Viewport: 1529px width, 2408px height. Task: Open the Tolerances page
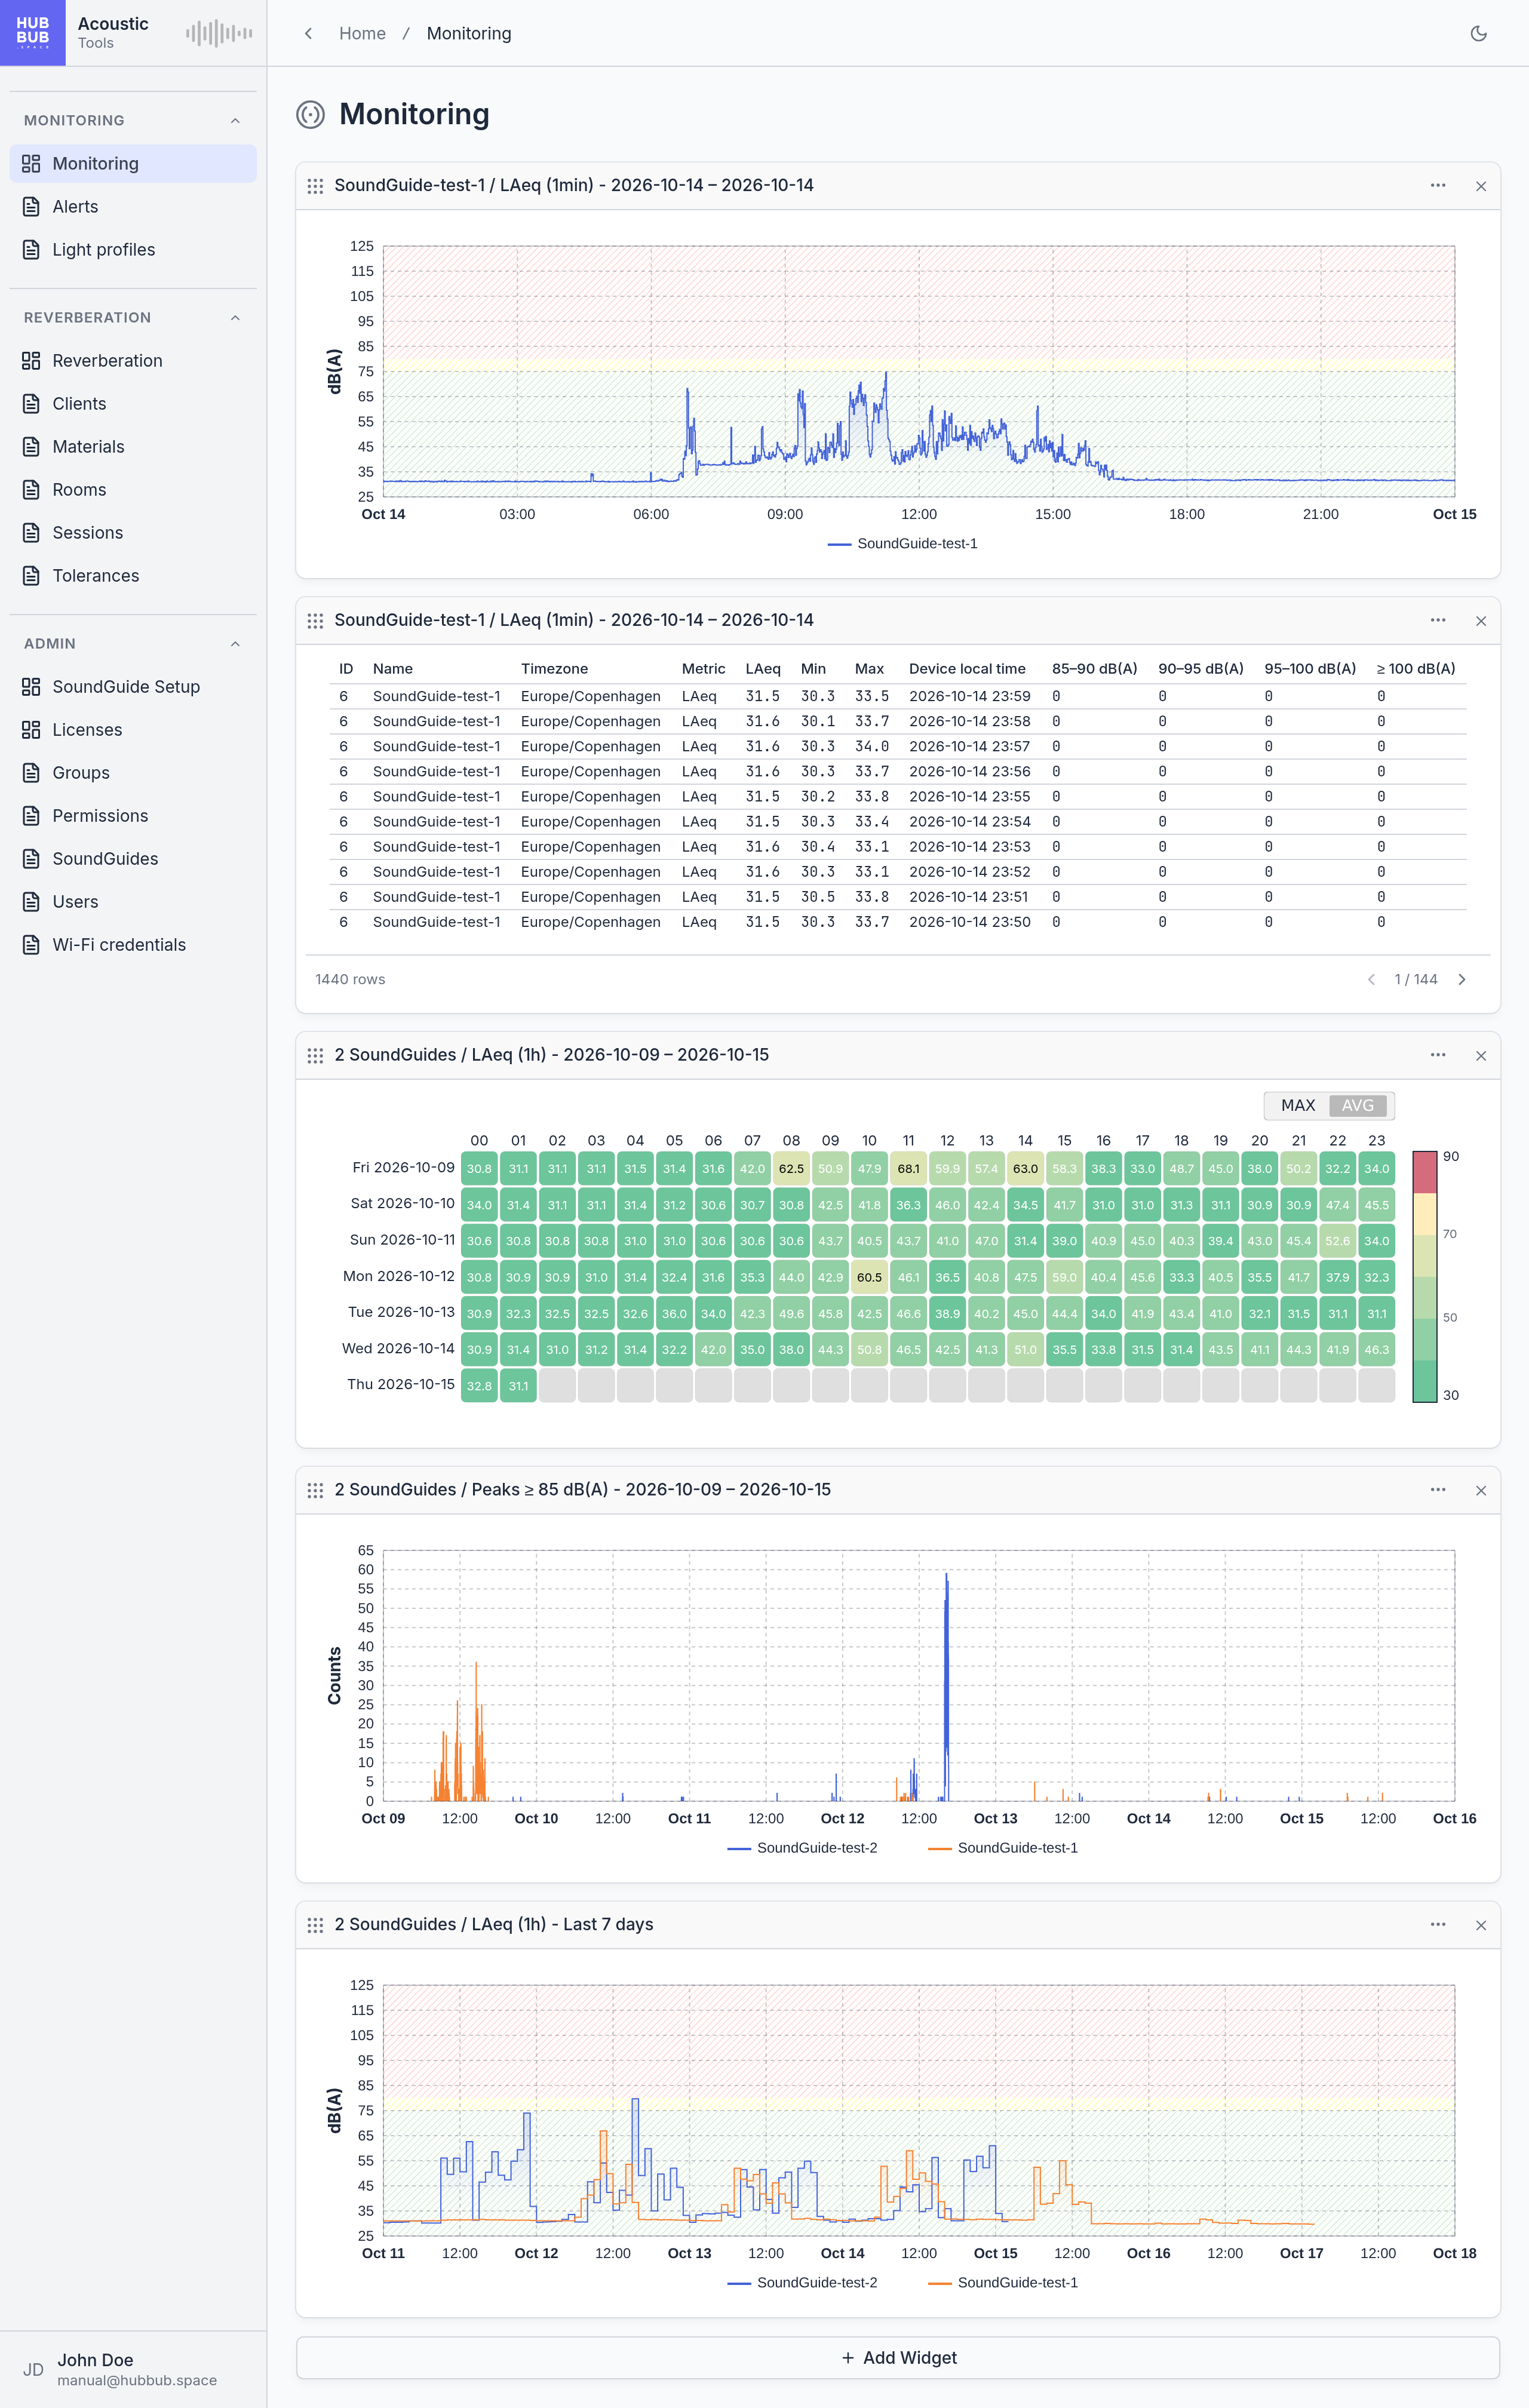point(133,575)
